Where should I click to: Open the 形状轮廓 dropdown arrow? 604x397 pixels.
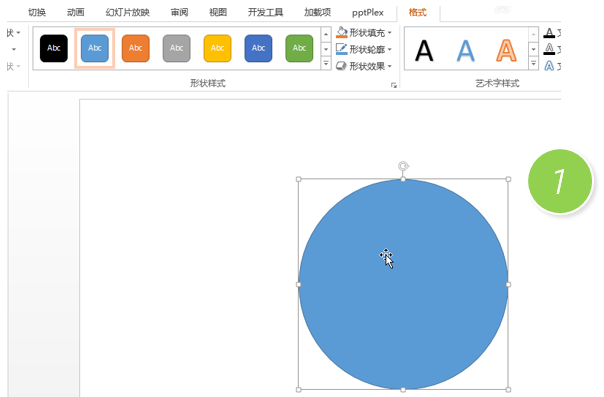tap(389, 49)
